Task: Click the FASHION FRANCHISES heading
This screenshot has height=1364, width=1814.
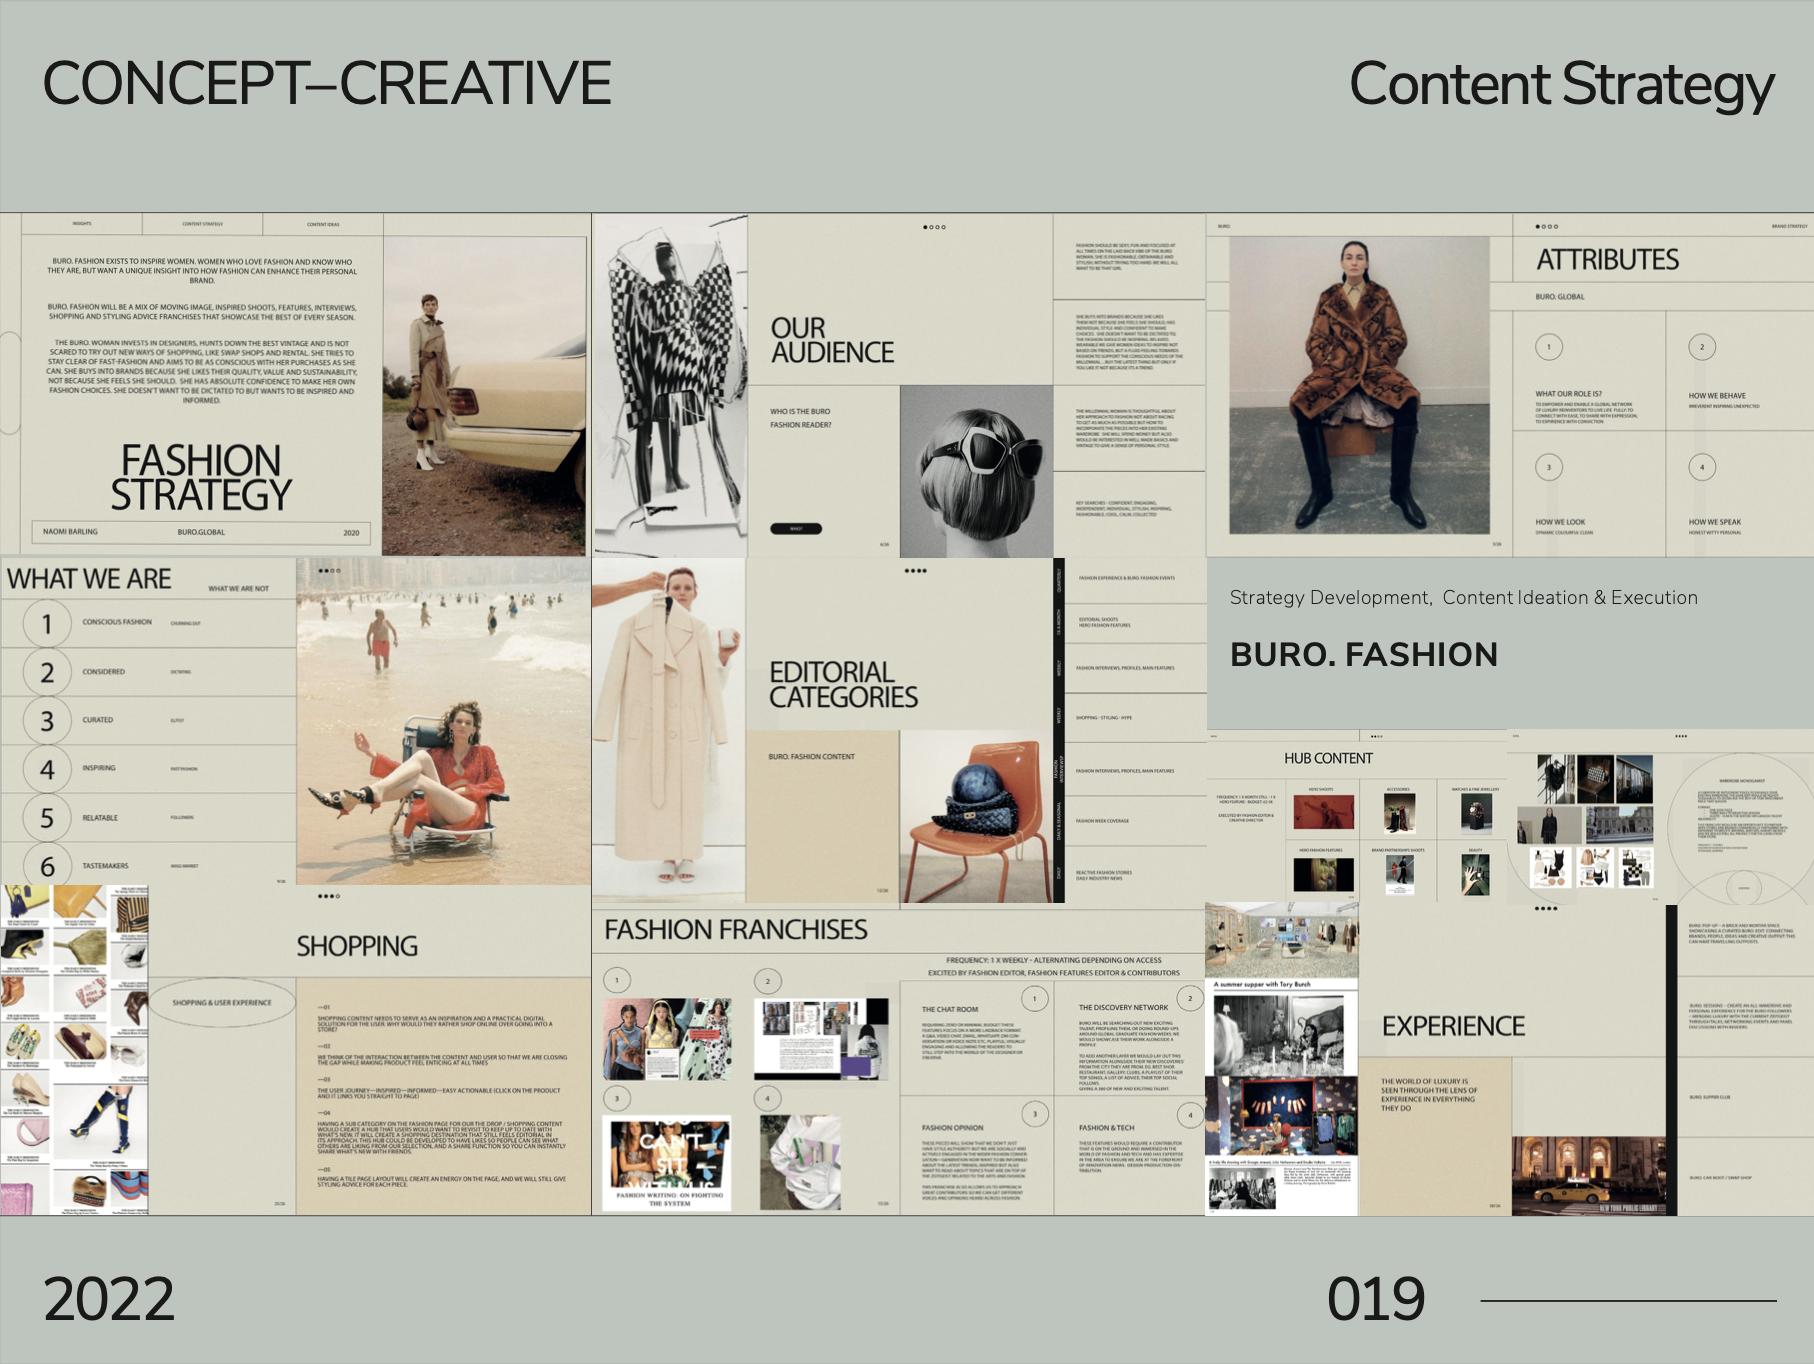Action: pos(736,930)
